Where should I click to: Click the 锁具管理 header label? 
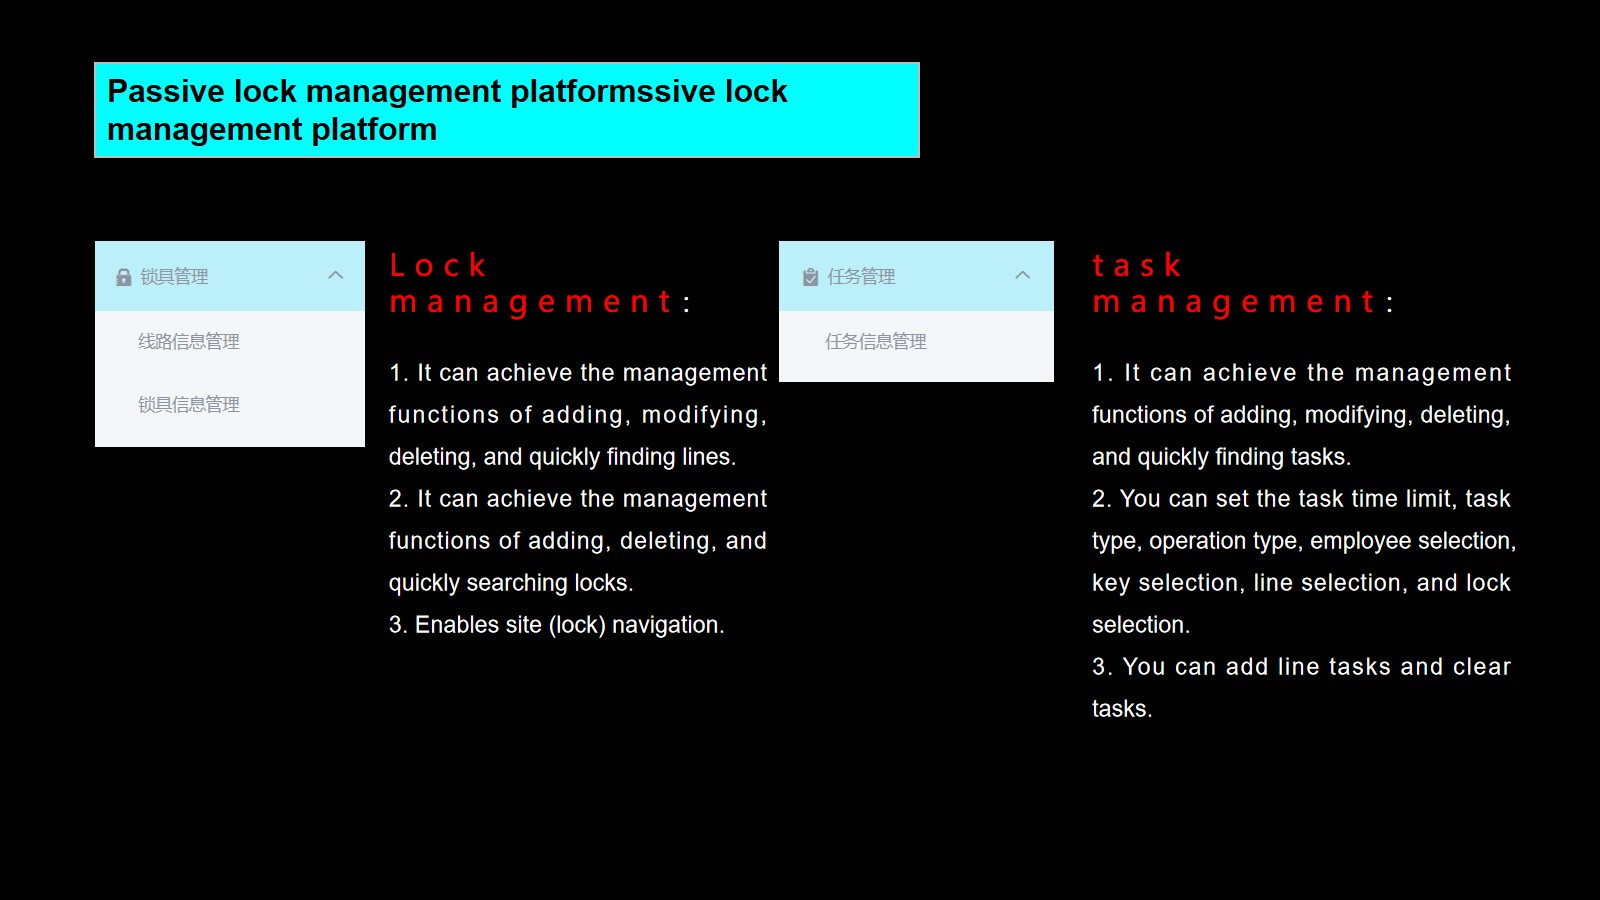[174, 277]
